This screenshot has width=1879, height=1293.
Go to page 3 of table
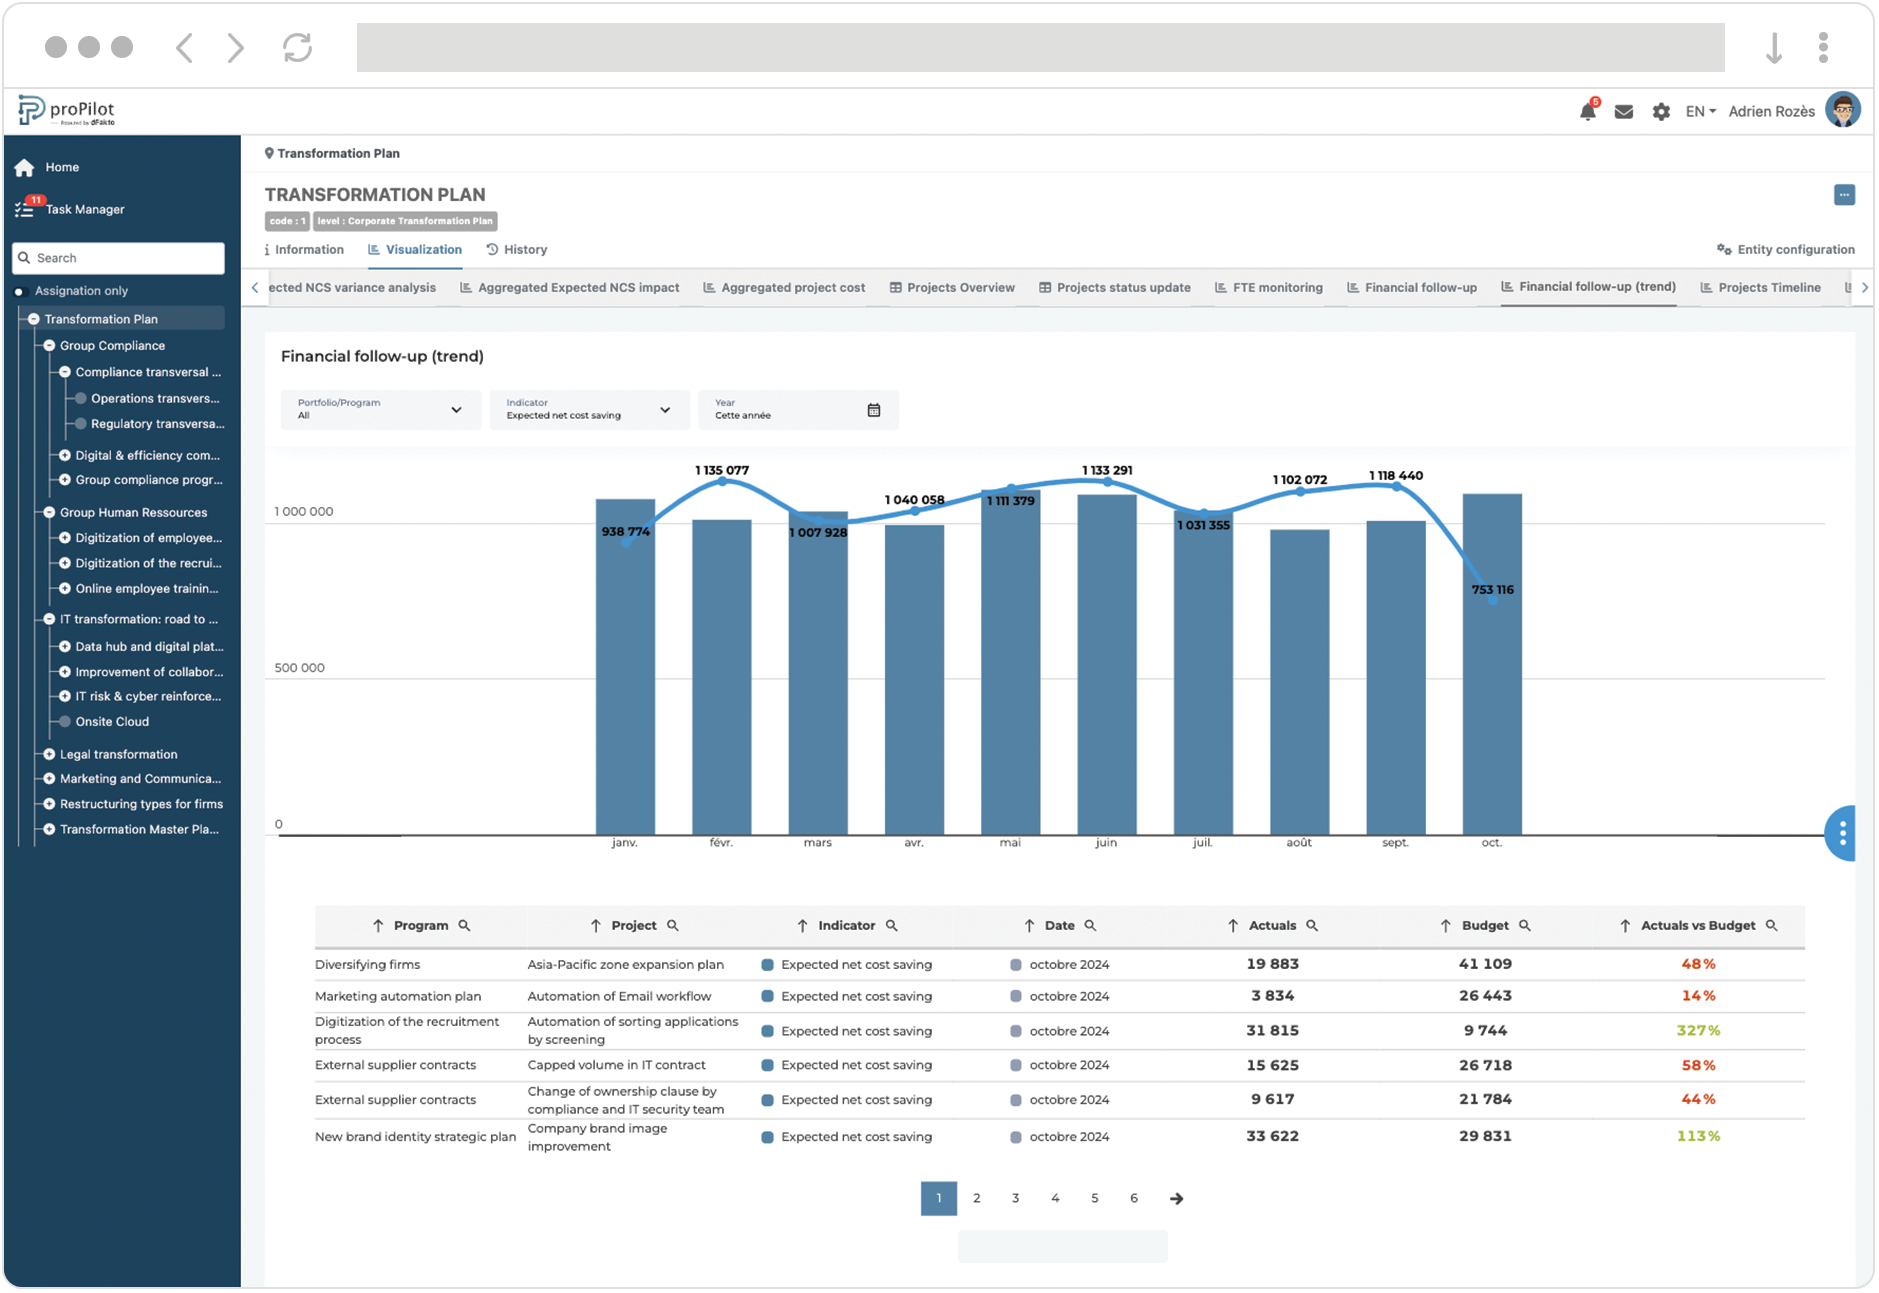tap(1015, 1198)
